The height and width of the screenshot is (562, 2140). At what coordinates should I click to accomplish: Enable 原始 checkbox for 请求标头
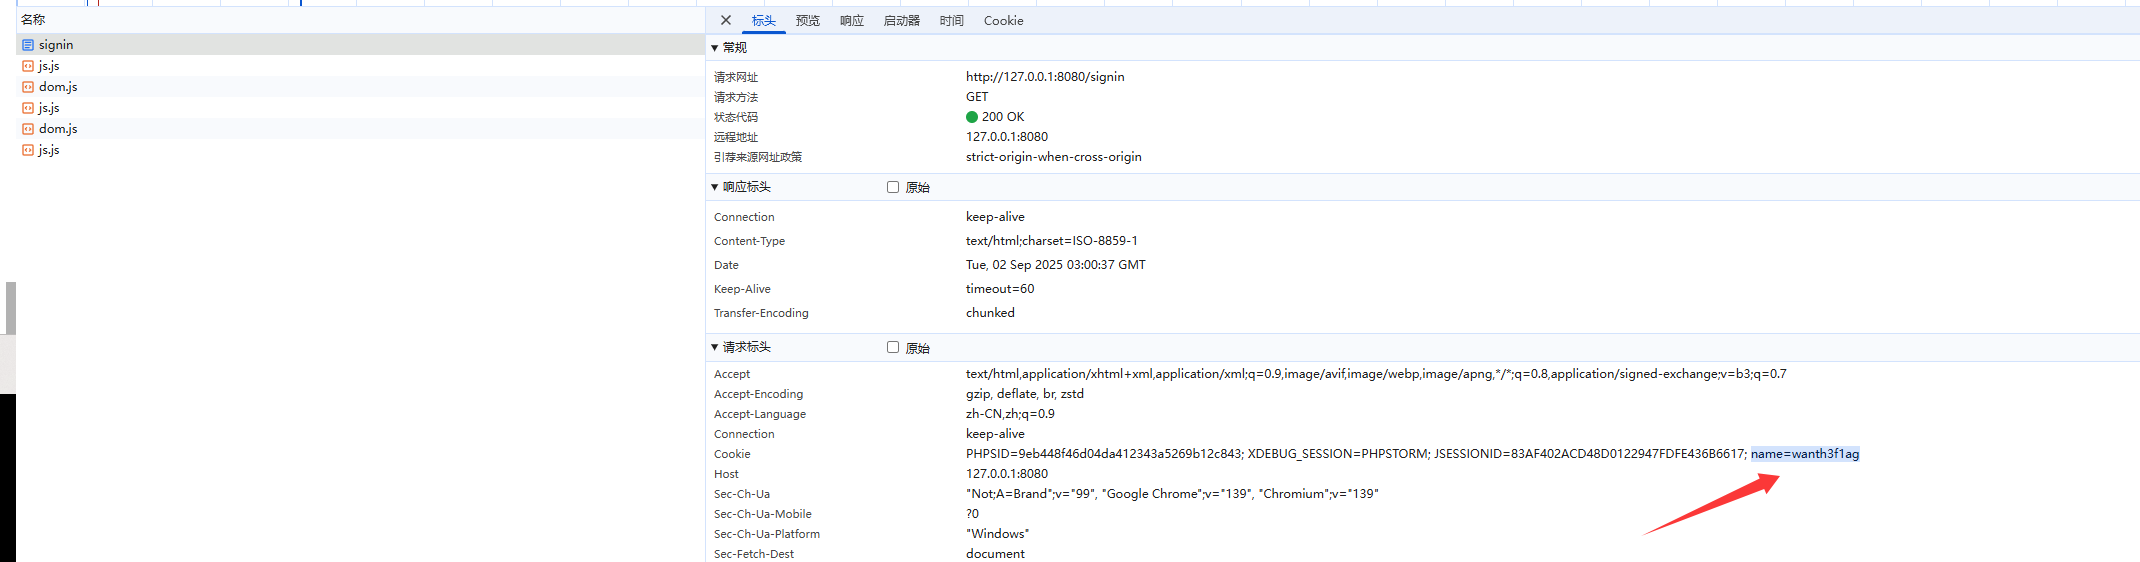(x=893, y=347)
